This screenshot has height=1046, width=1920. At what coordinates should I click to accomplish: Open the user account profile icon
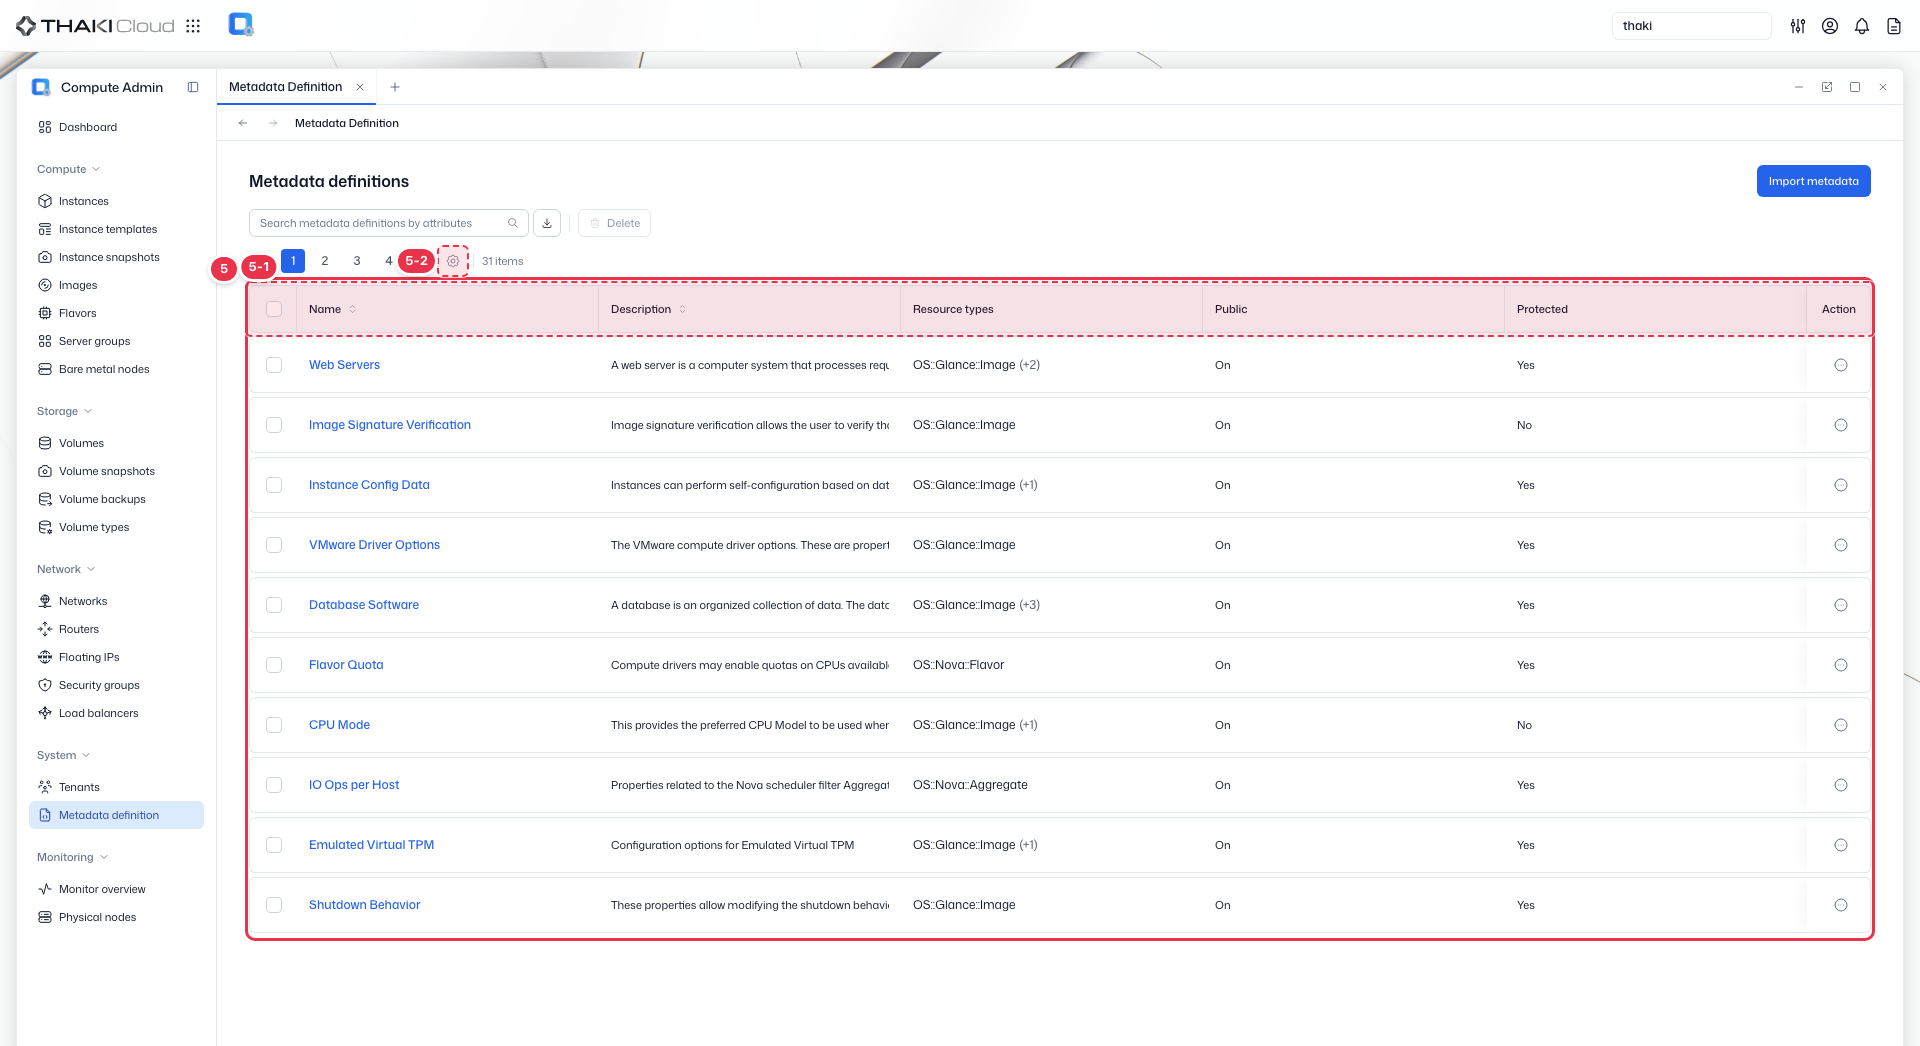coord(1829,26)
